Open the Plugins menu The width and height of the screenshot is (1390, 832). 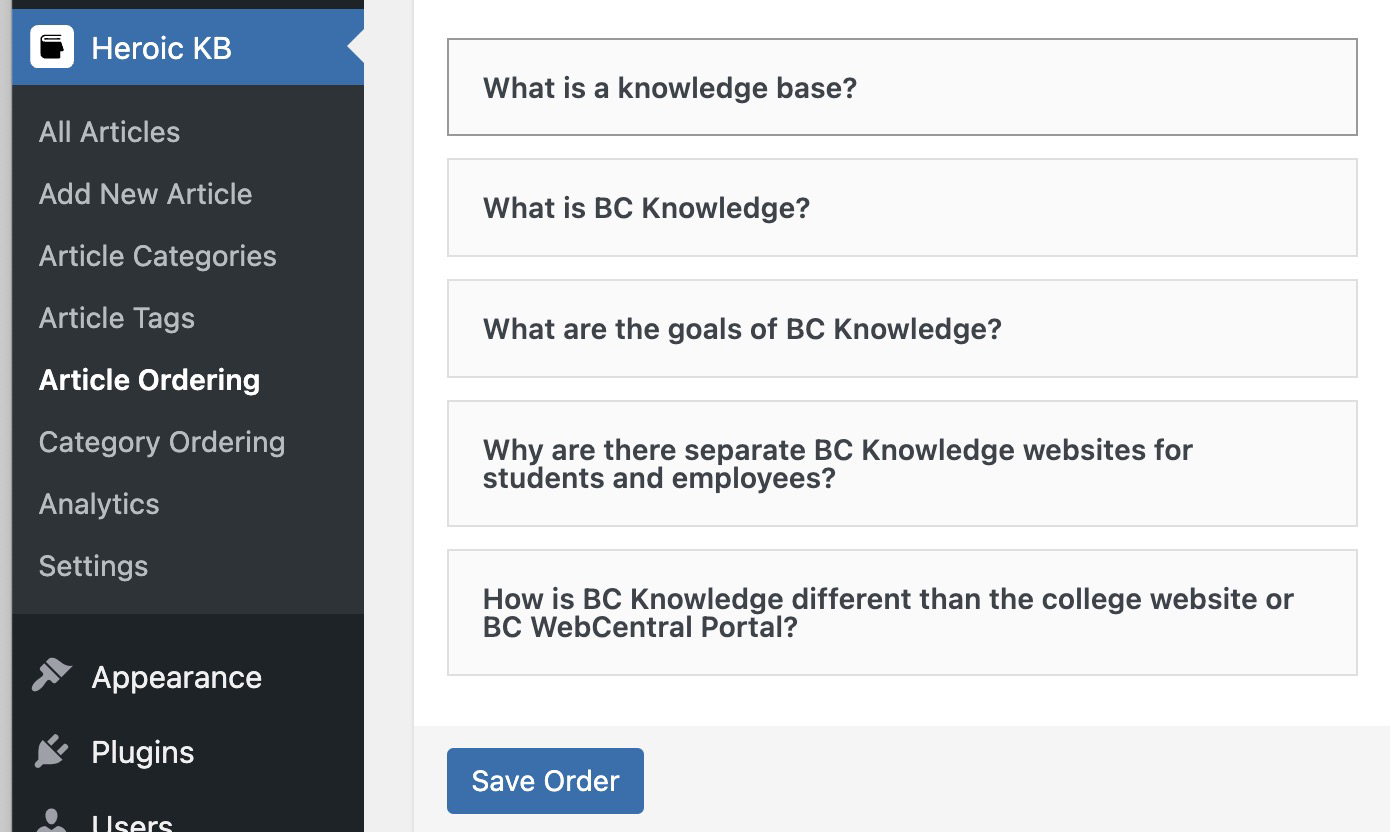click(x=142, y=752)
